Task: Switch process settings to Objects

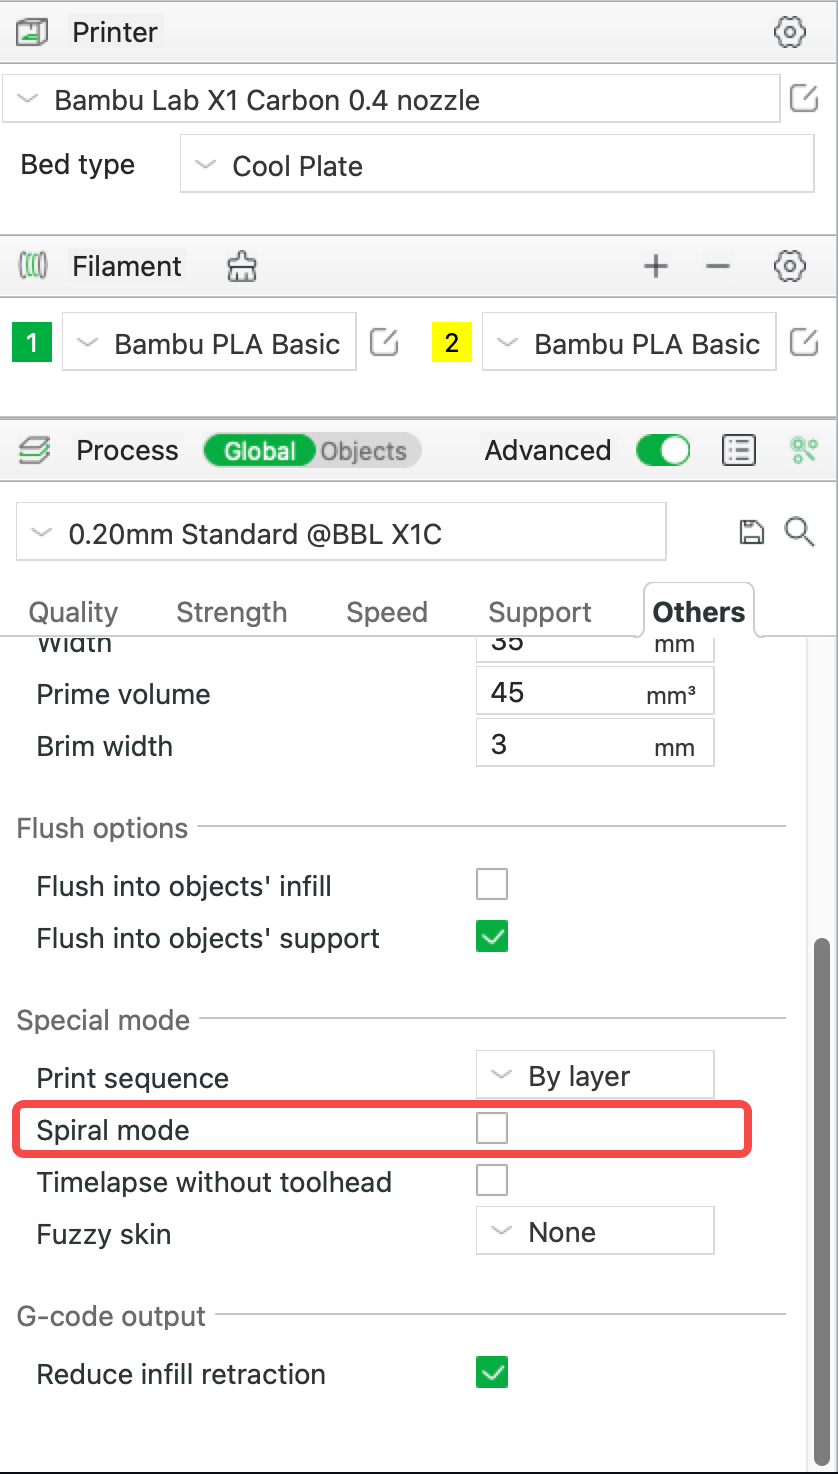Action: click(x=363, y=450)
